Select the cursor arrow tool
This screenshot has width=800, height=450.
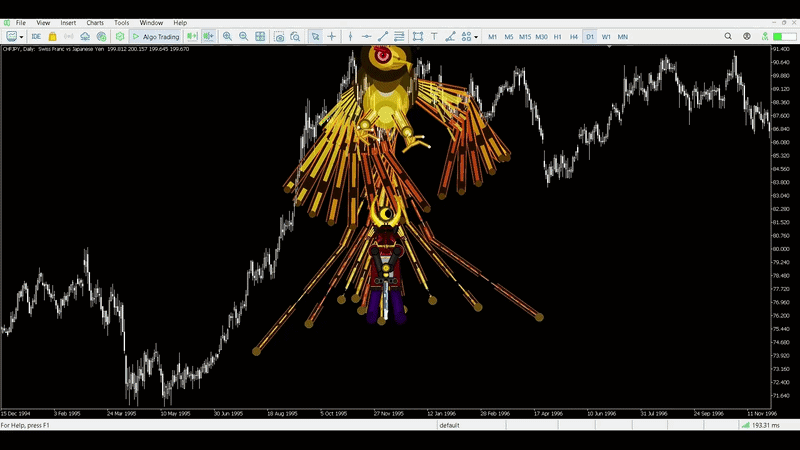[x=315, y=37]
